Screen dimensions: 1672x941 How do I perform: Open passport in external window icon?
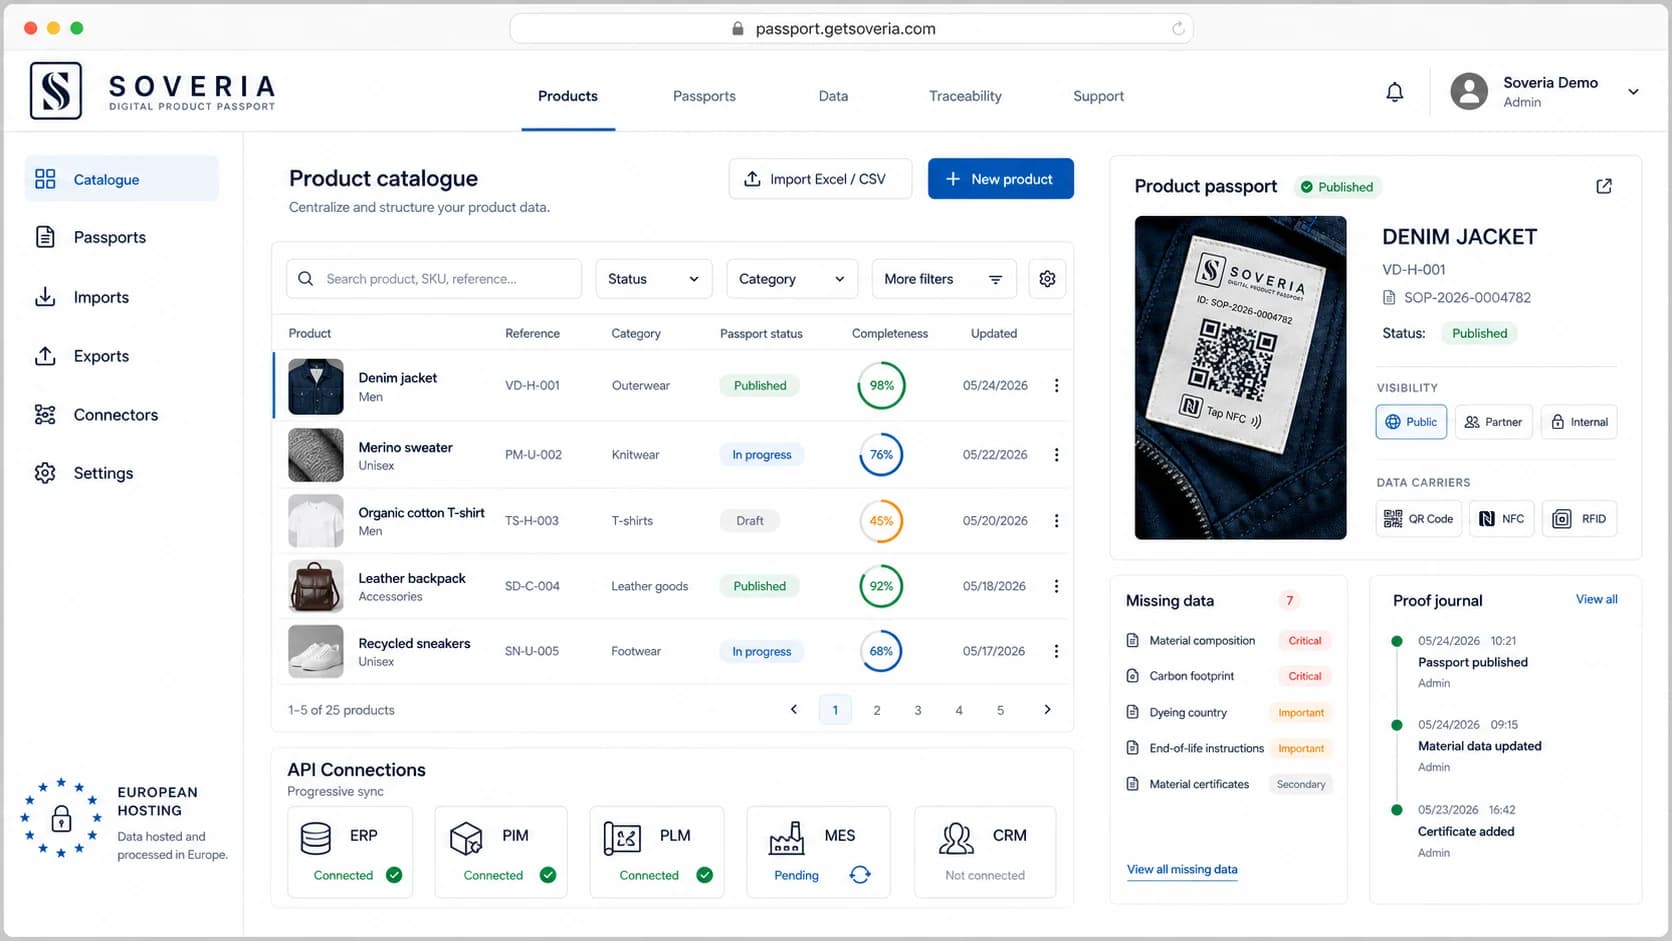click(1604, 186)
